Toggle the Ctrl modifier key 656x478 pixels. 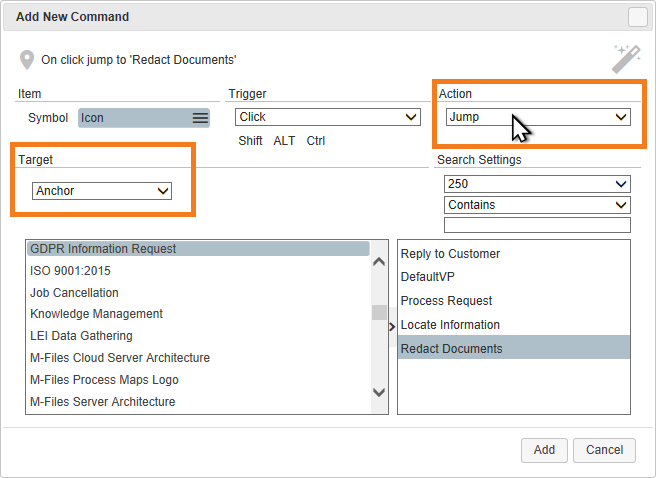click(316, 141)
